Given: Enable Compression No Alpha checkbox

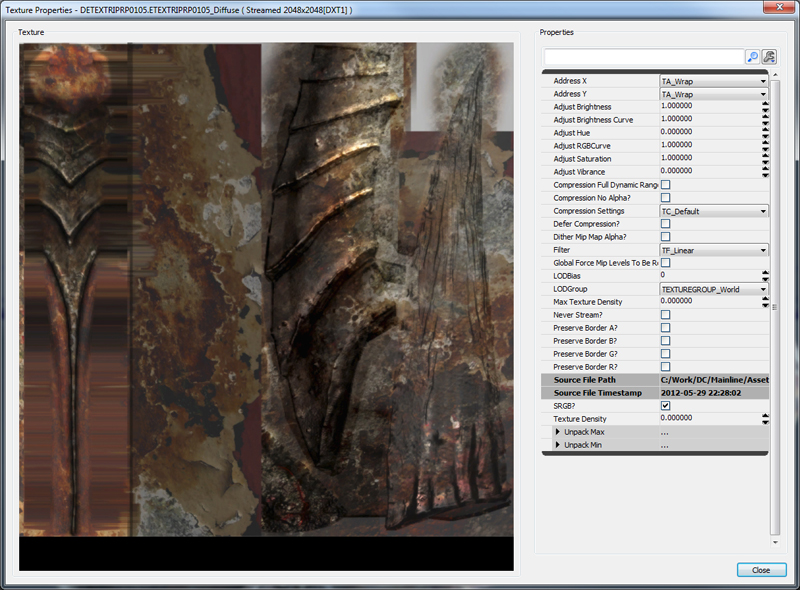Looking at the screenshot, I should 665,198.
